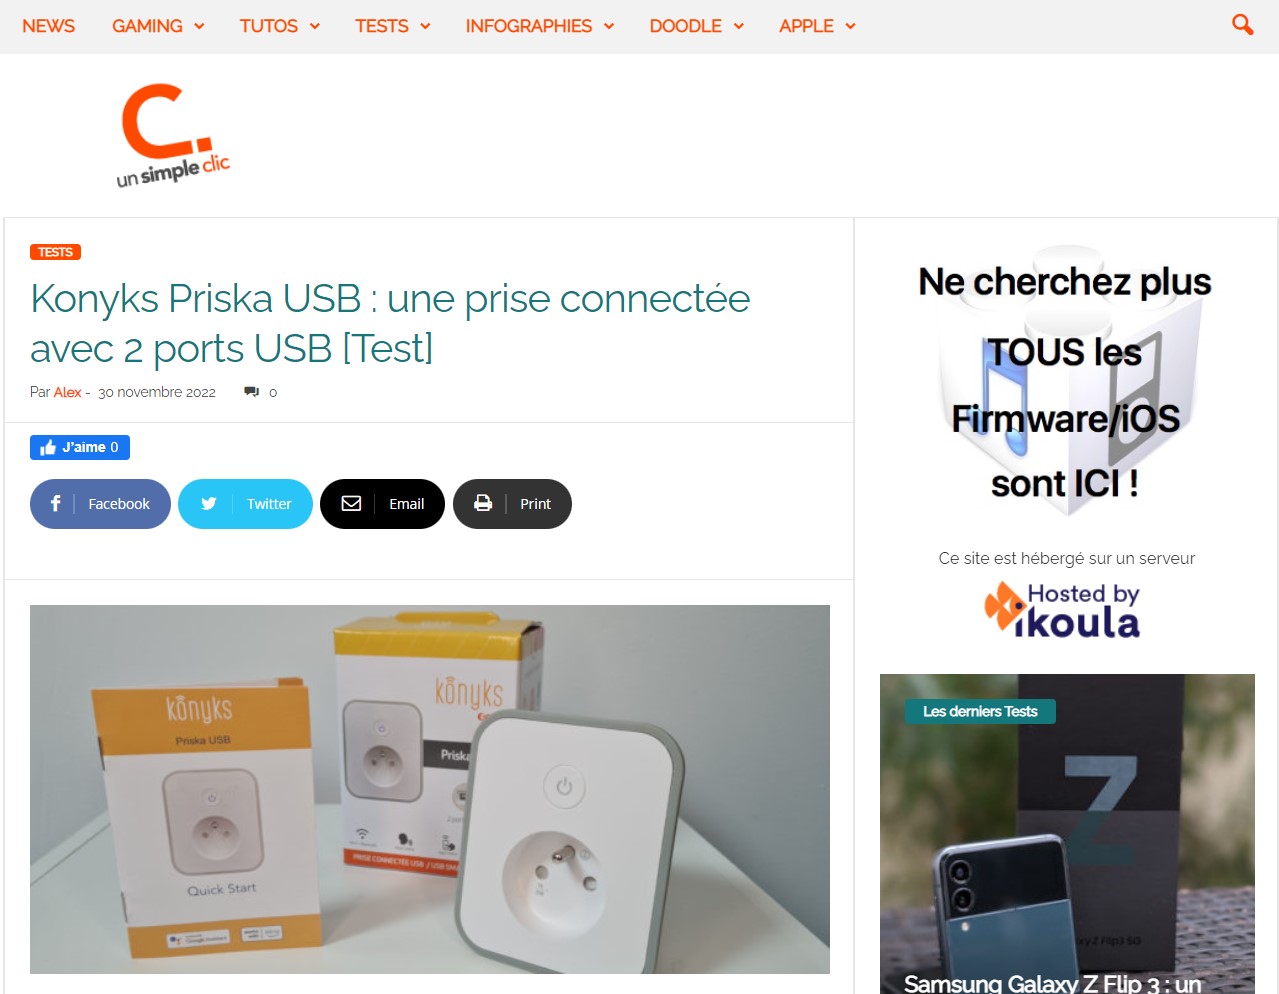Image resolution: width=1279 pixels, height=994 pixels.
Task: Open the Firmware/iOS banner image
Action: click(1066, 382)
